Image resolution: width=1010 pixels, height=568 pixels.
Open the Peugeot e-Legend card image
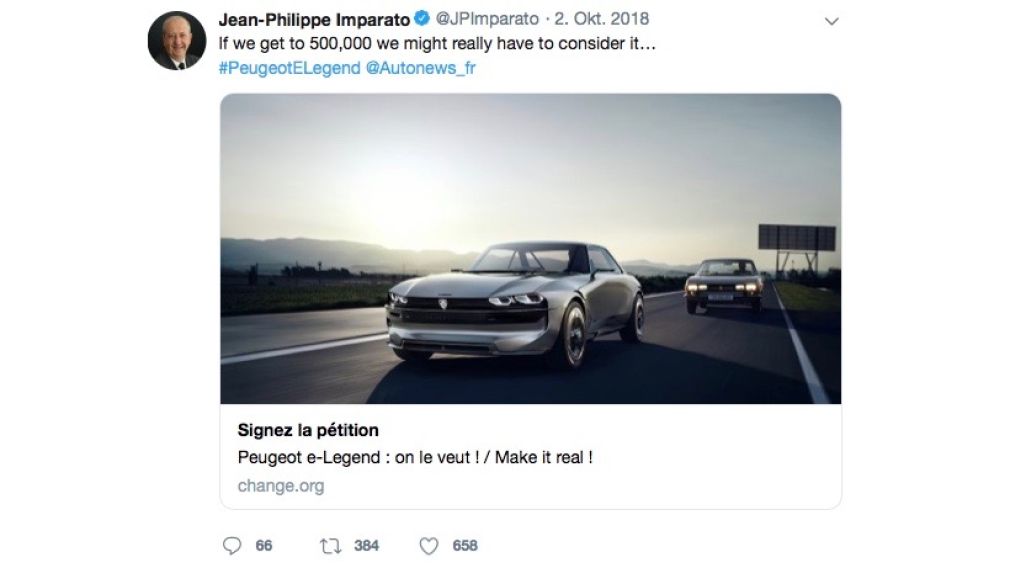pyautogui.click(x=530, y=248)
